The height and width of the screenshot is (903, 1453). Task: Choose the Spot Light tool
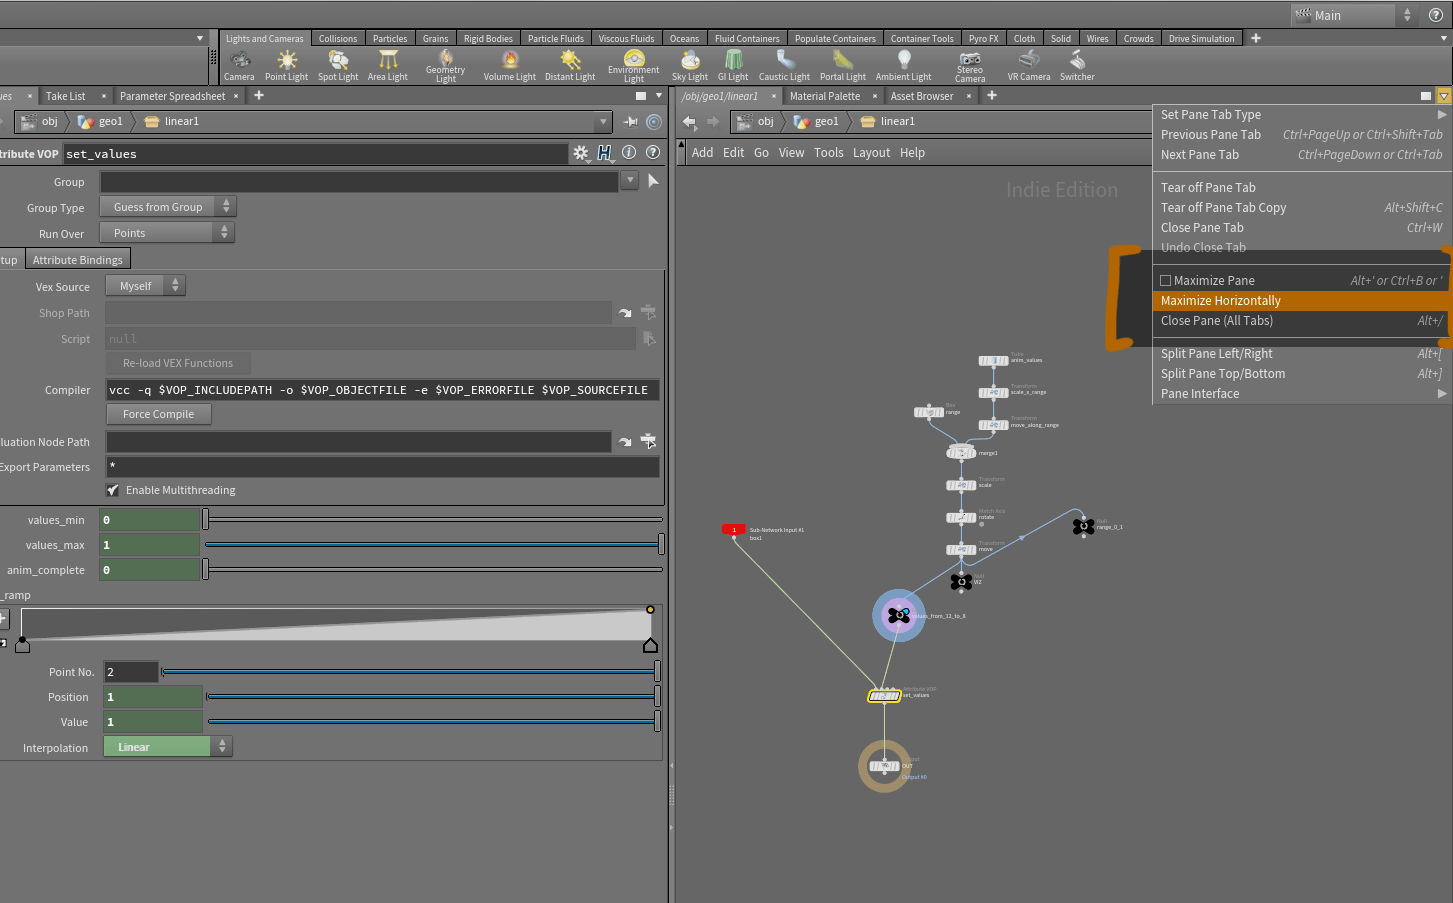[338, 66]
